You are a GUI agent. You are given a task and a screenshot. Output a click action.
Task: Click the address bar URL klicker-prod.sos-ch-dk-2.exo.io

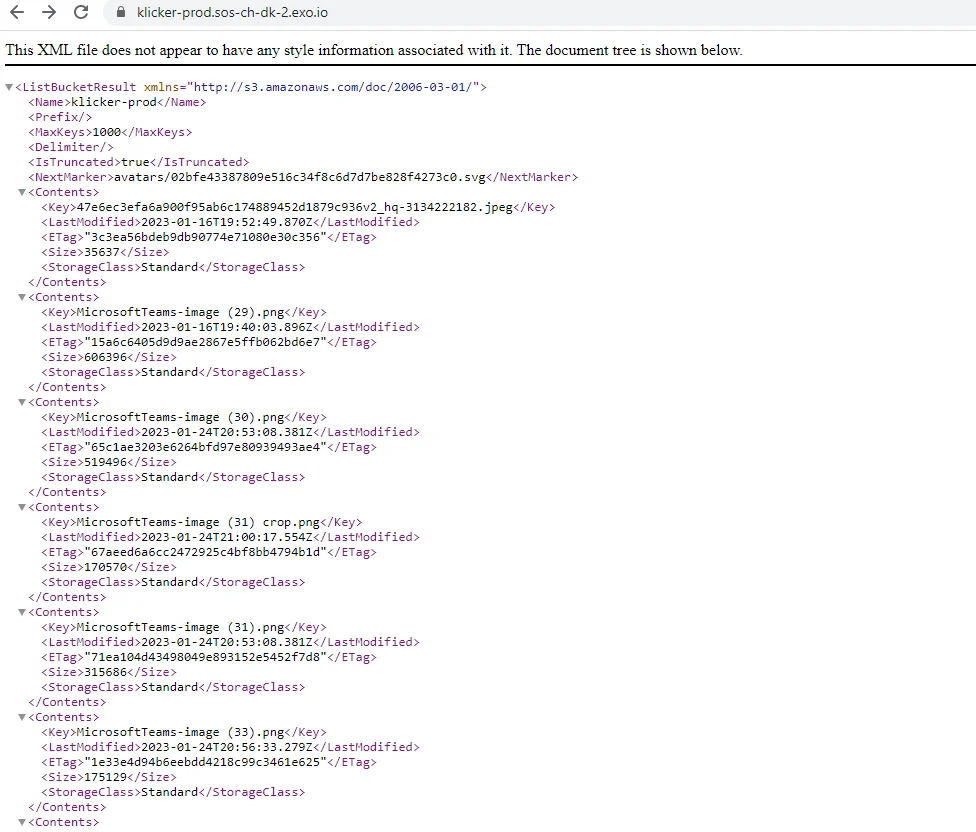(232, 13)
